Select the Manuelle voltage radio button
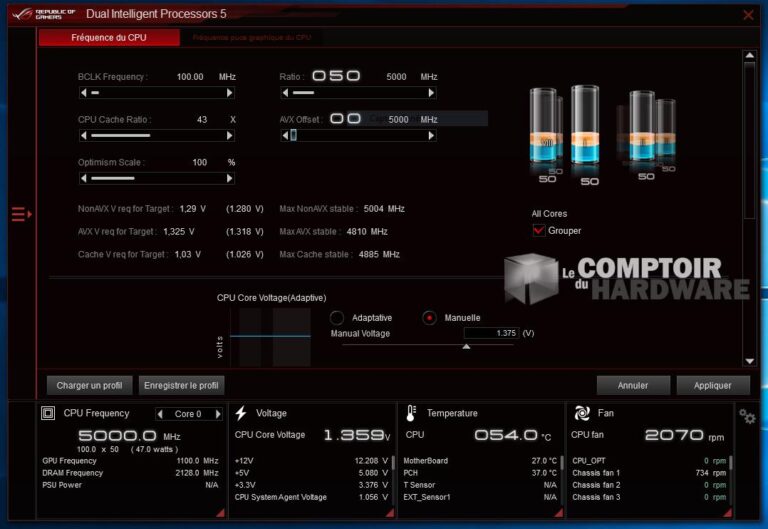The height and width of the screenshot is (529, 768). click(x=429, y=318)
